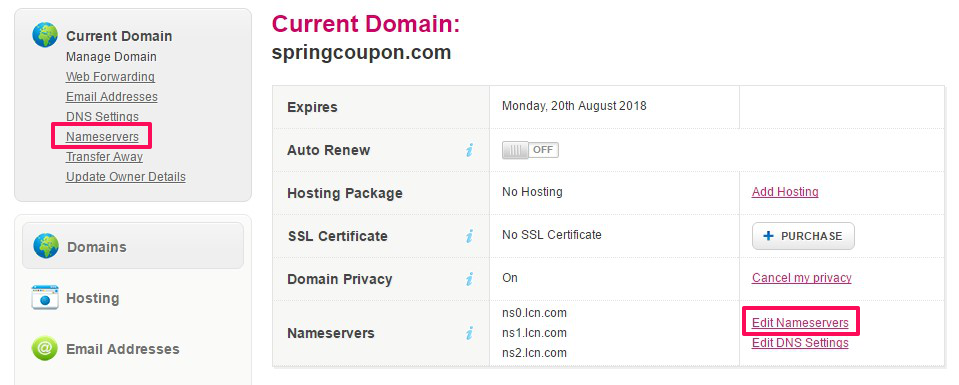The image size is (959, 385).
Task: Open the Web Forwarding sidebar link
Action: click(x=110, y=77)
